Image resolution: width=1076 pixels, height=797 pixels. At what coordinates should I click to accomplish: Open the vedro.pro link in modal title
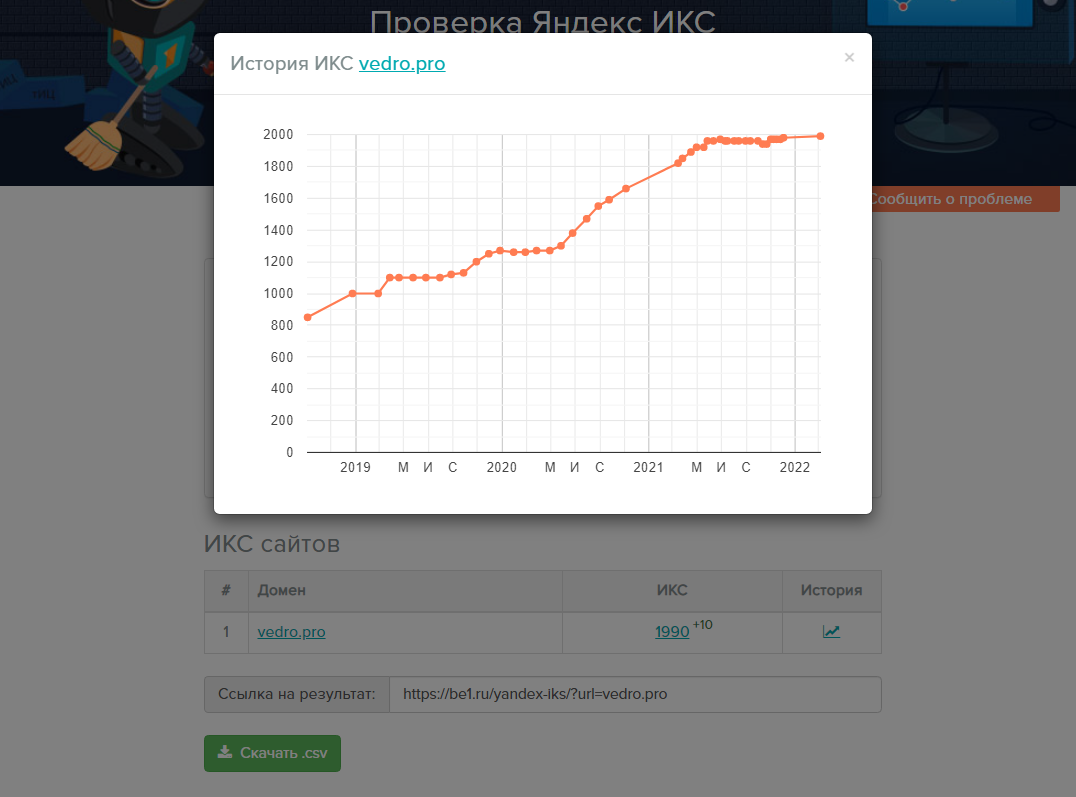[402, 64]
